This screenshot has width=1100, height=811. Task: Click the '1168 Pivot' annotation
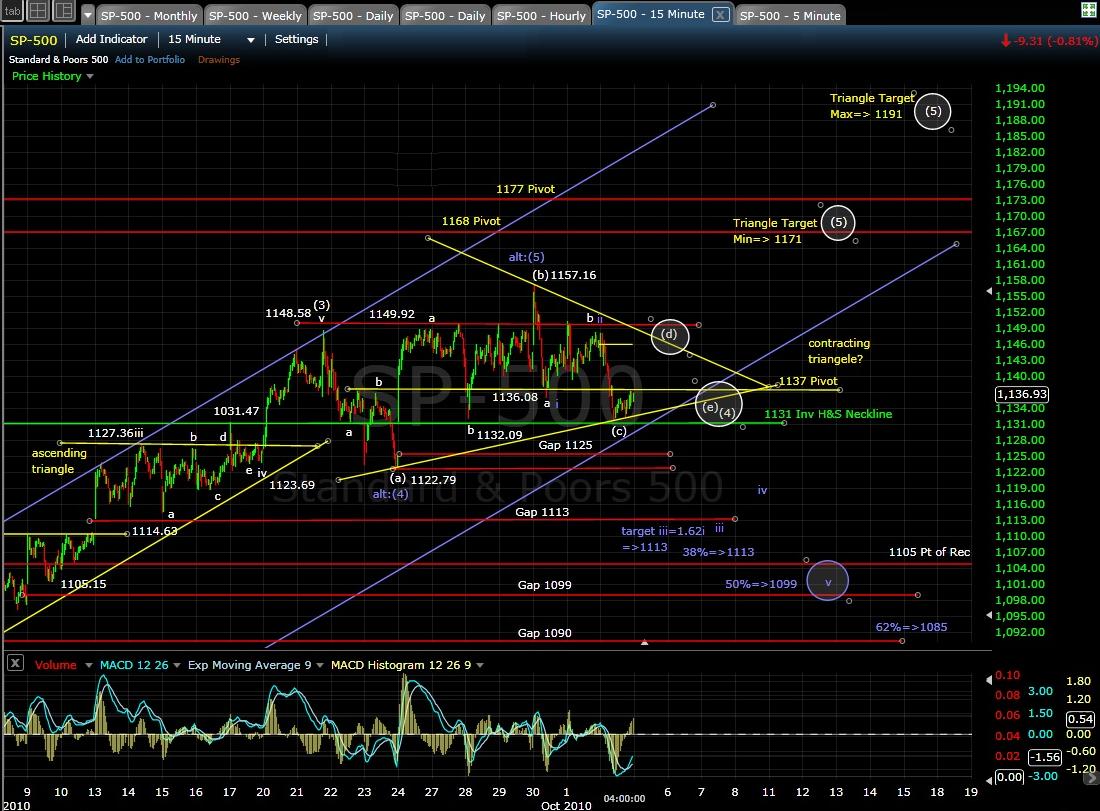point(471,221)
